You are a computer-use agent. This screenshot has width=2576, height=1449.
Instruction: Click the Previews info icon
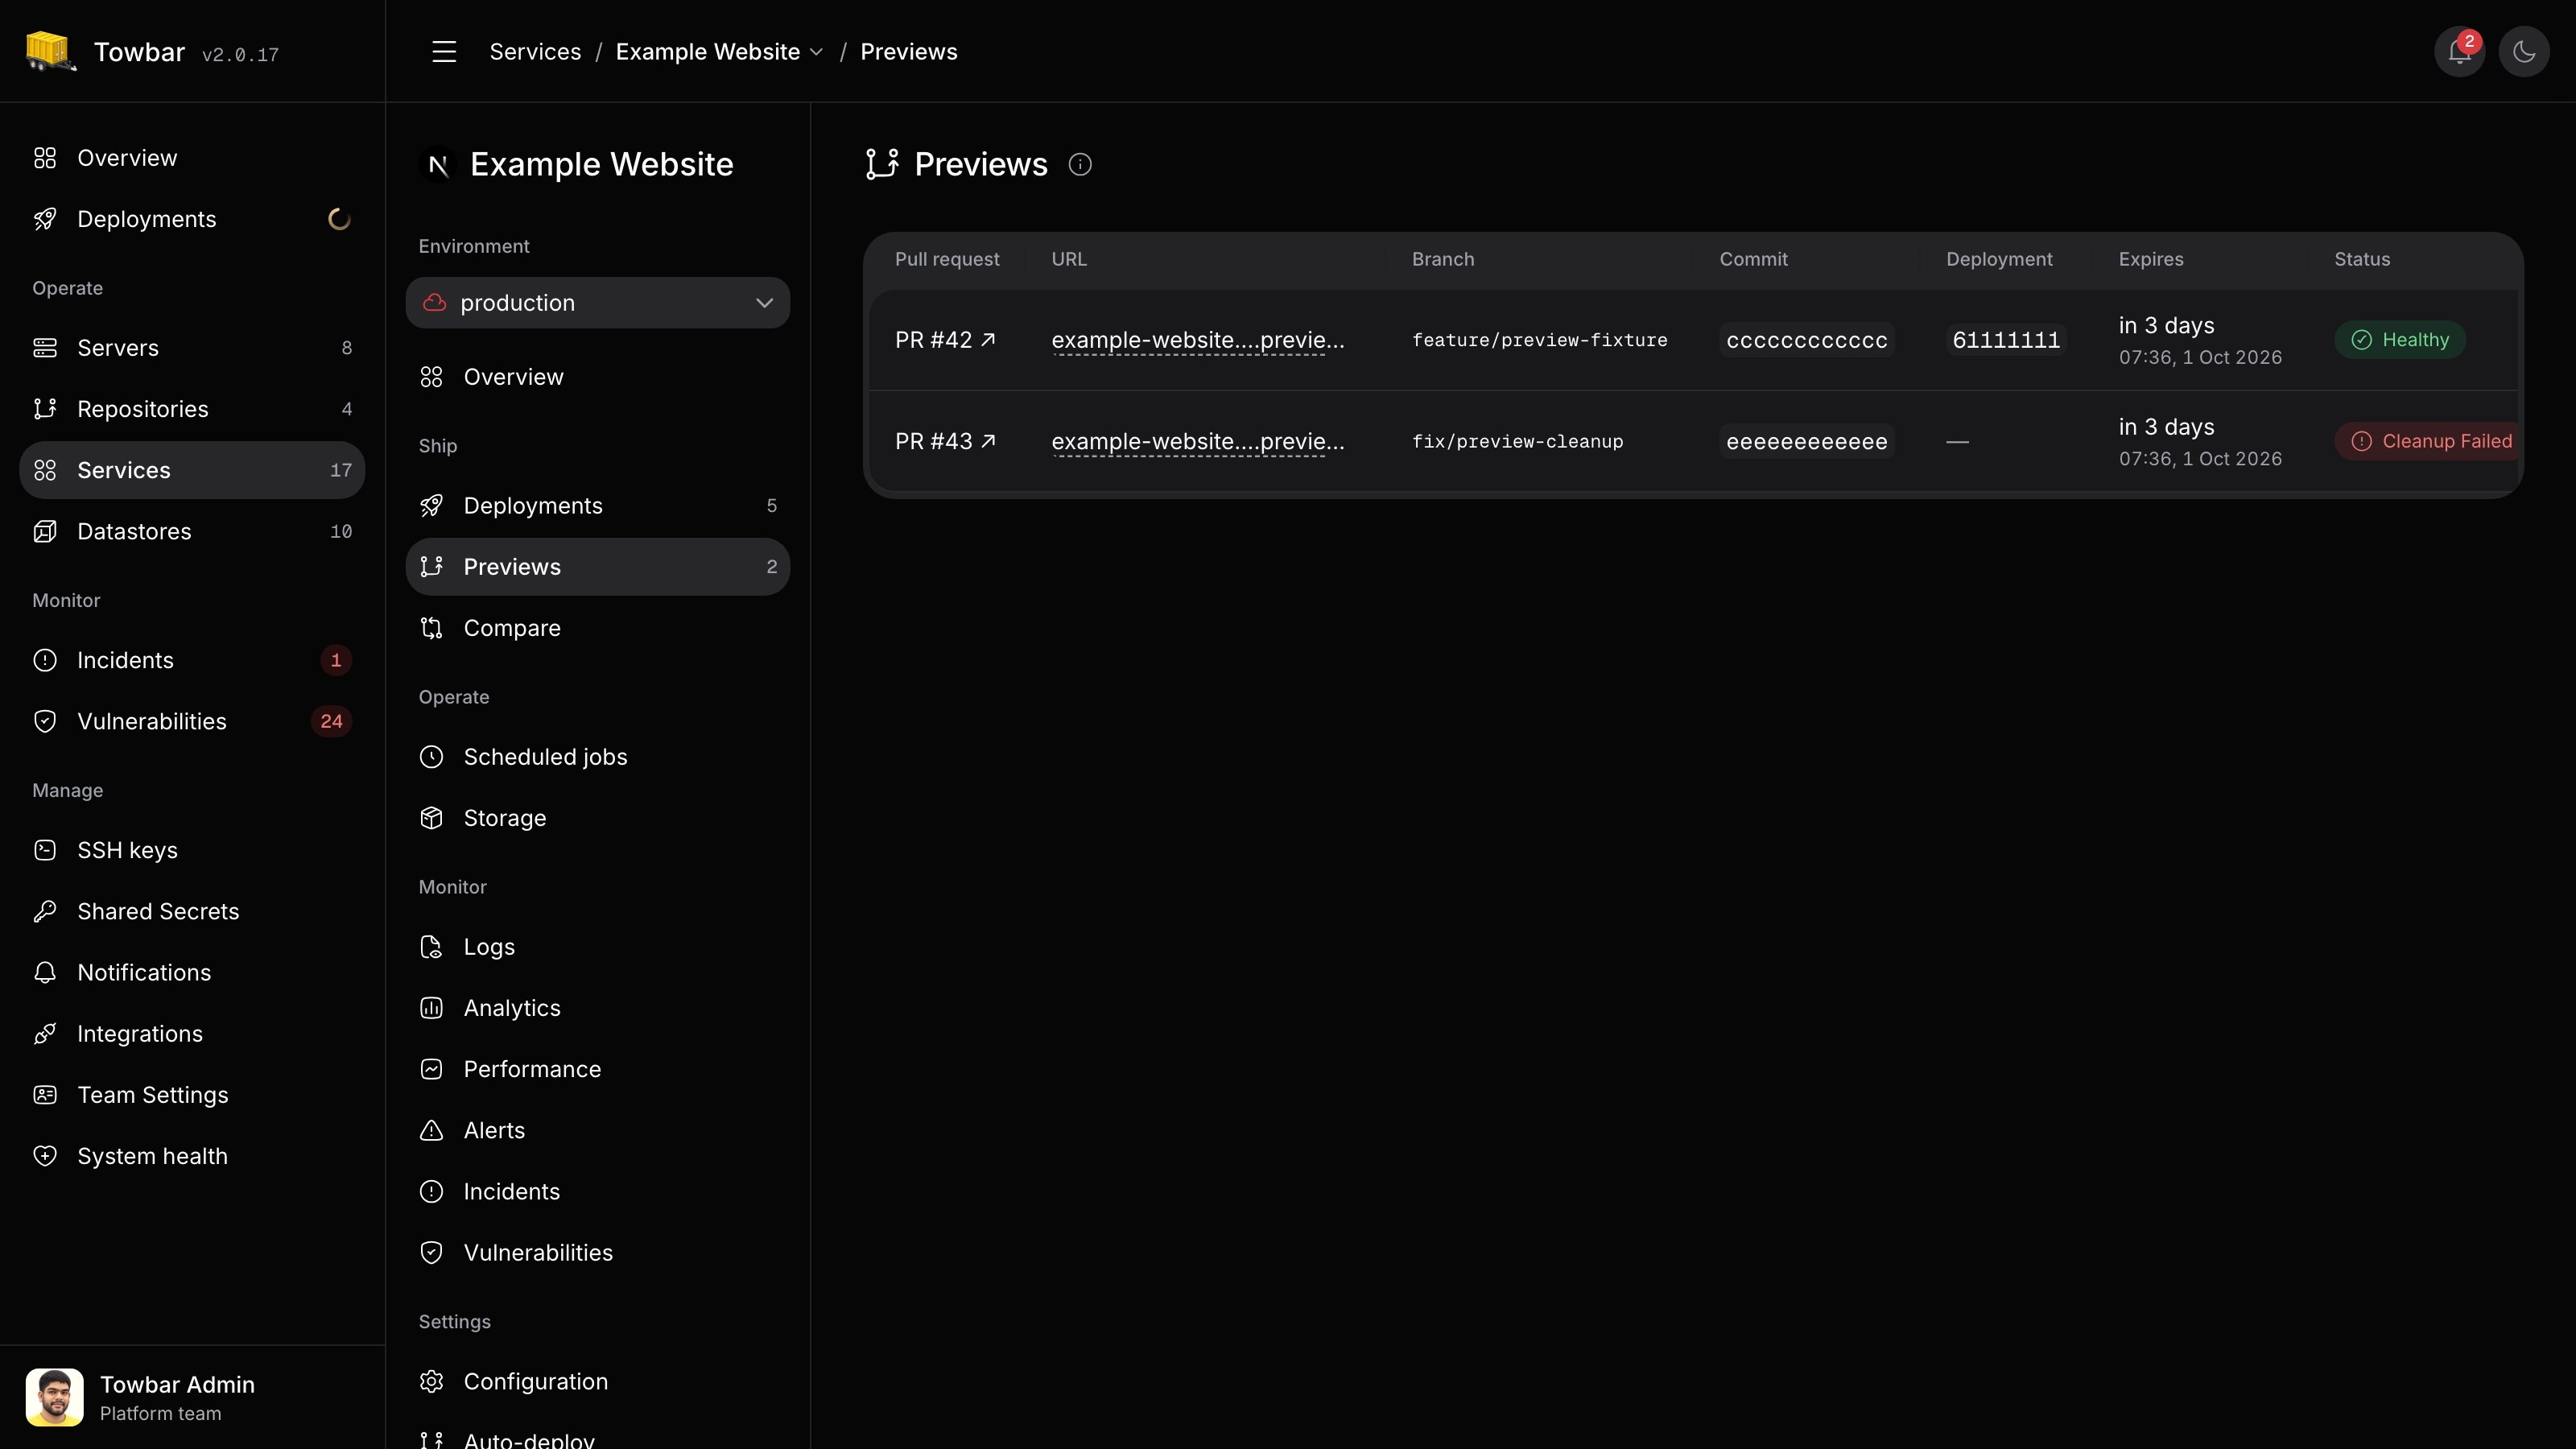(x=1080, y=164)
